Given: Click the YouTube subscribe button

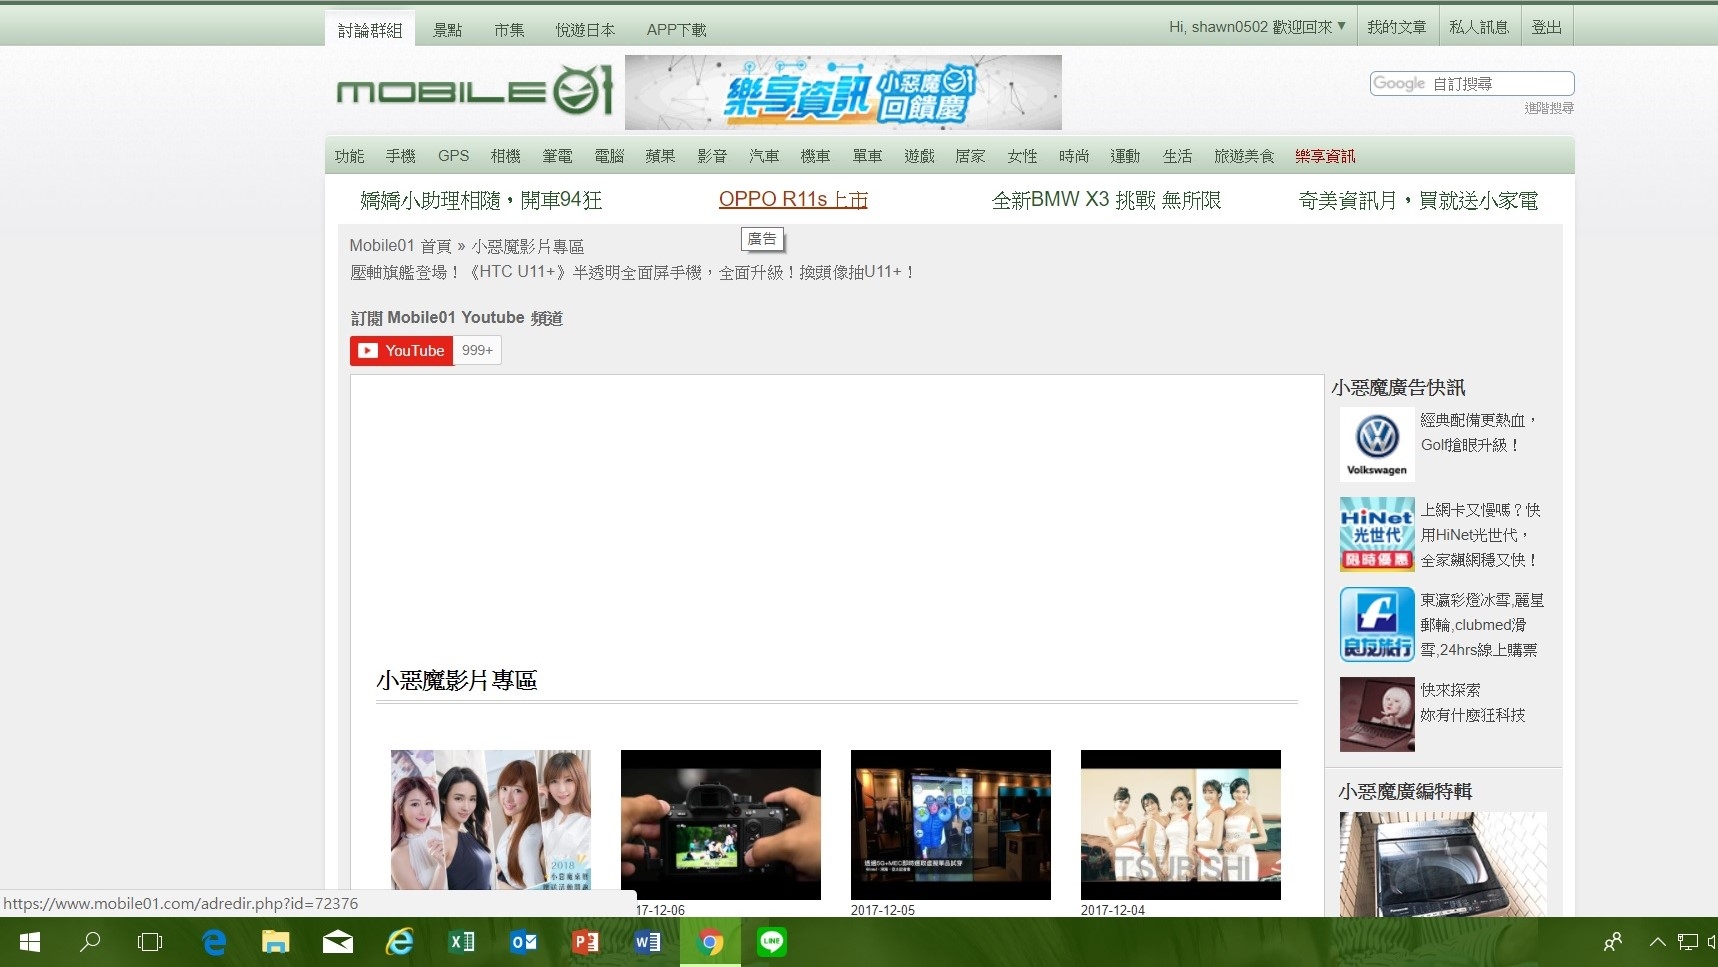Looking at the screenshot, I should pos(402,351).
